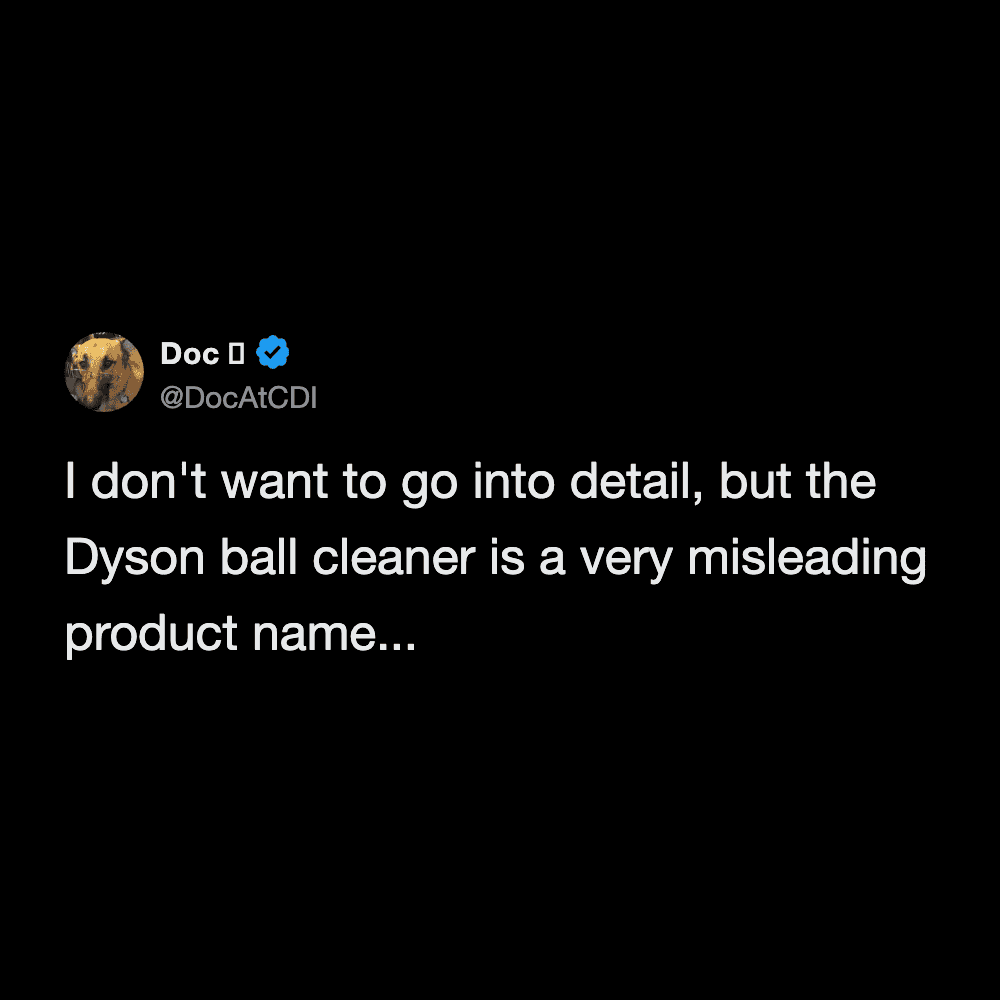Click the emoji placeholder box after Doc

click(x=237, y=353)
